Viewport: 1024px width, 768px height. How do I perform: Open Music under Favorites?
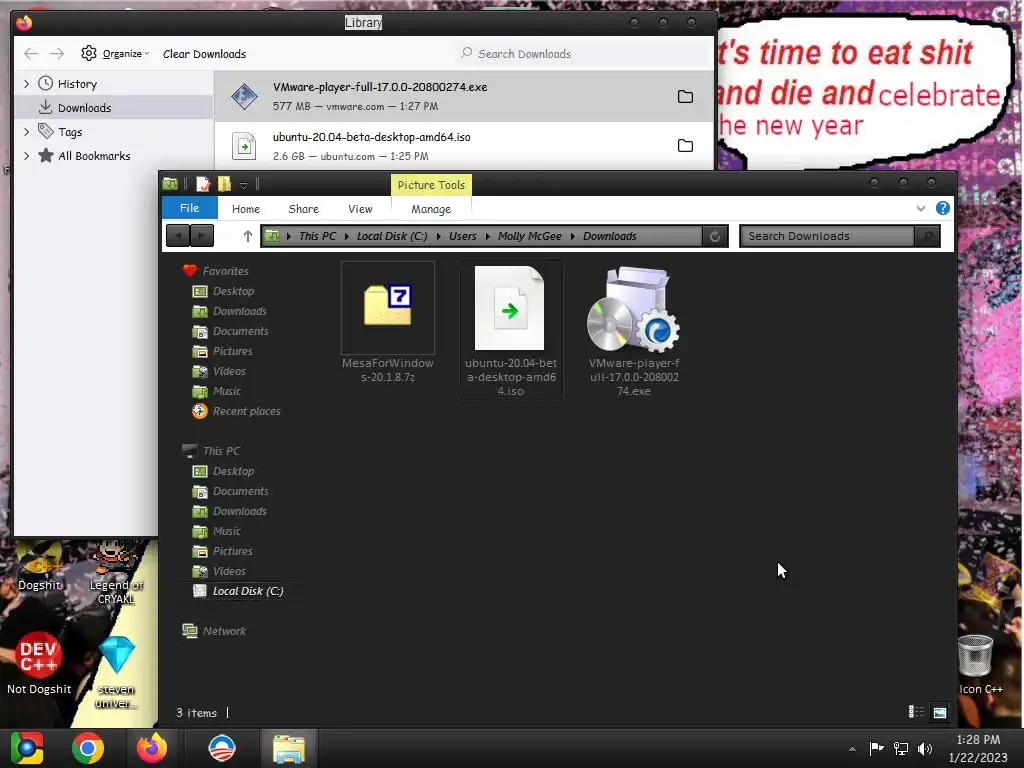(216, 391)
